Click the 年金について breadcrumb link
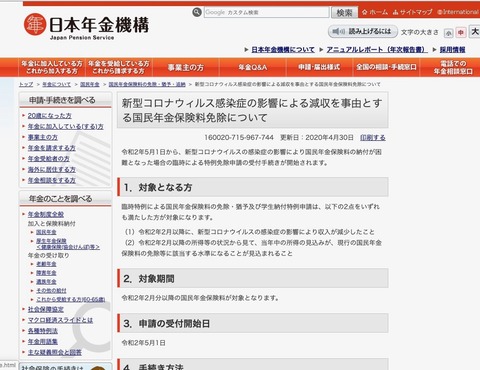 [x=56, y=84]
